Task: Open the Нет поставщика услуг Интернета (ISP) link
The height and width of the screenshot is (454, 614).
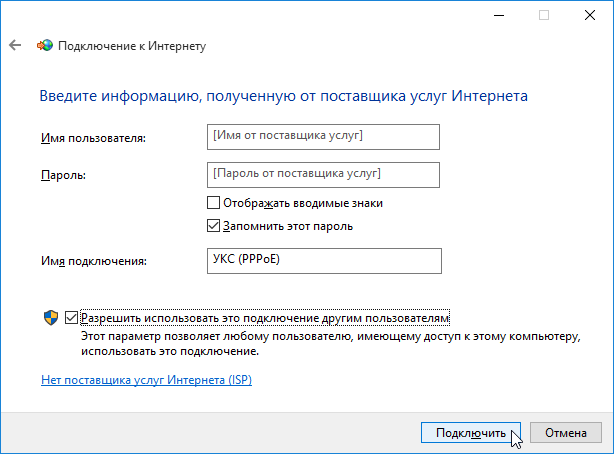Action: tap(146, 380)
